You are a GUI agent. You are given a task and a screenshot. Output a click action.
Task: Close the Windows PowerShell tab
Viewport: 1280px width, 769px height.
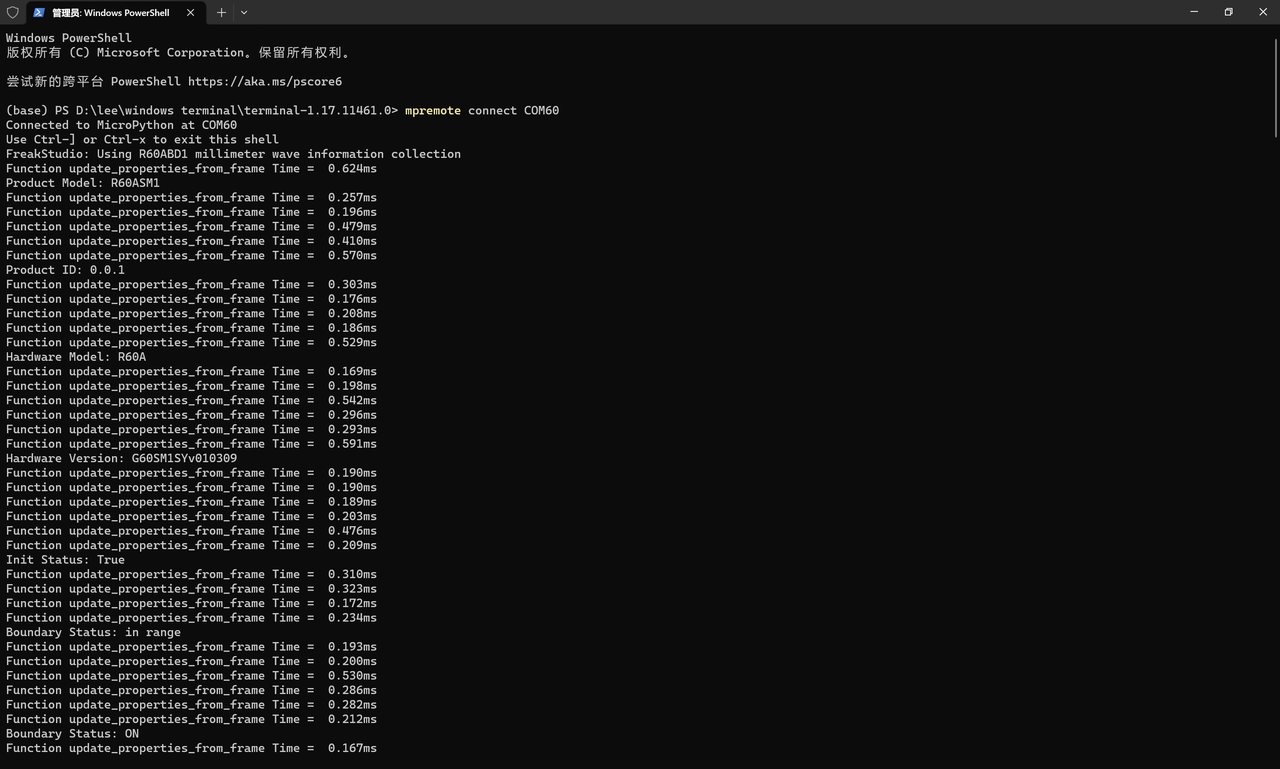click(190, 13)
